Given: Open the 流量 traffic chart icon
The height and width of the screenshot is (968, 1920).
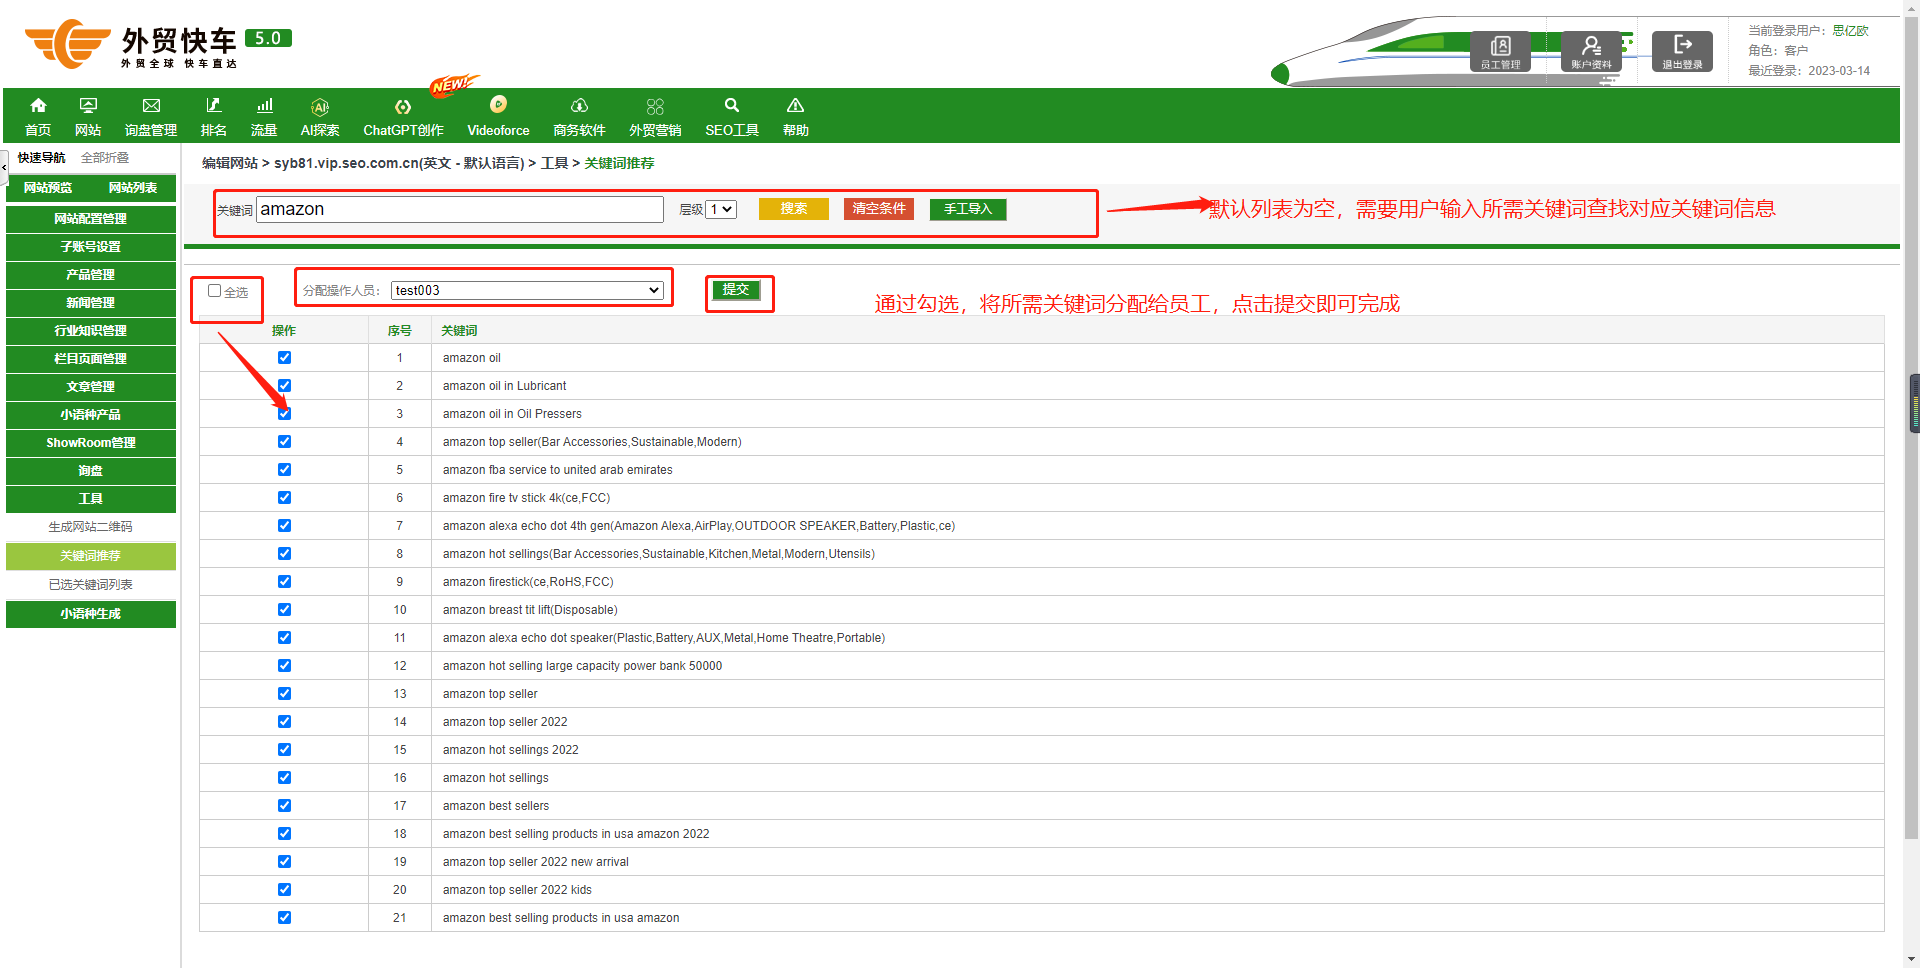Looking at the screenshot, I should (264, 106).
